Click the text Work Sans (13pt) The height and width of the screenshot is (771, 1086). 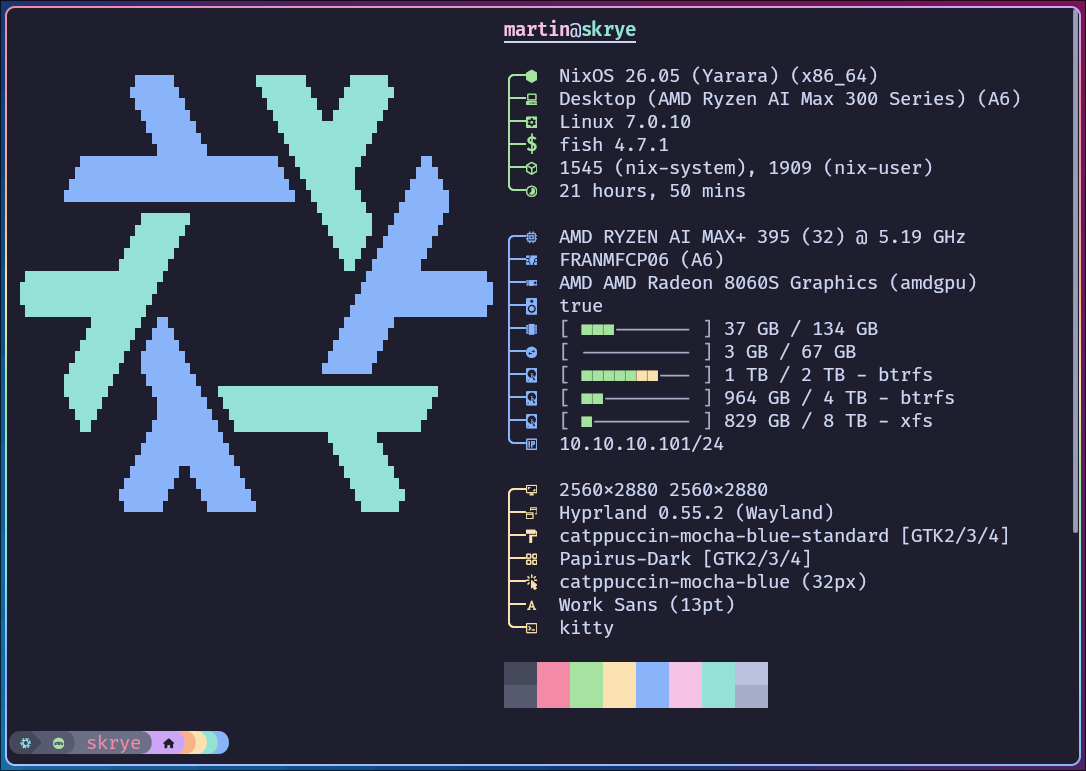pos(647,605)
